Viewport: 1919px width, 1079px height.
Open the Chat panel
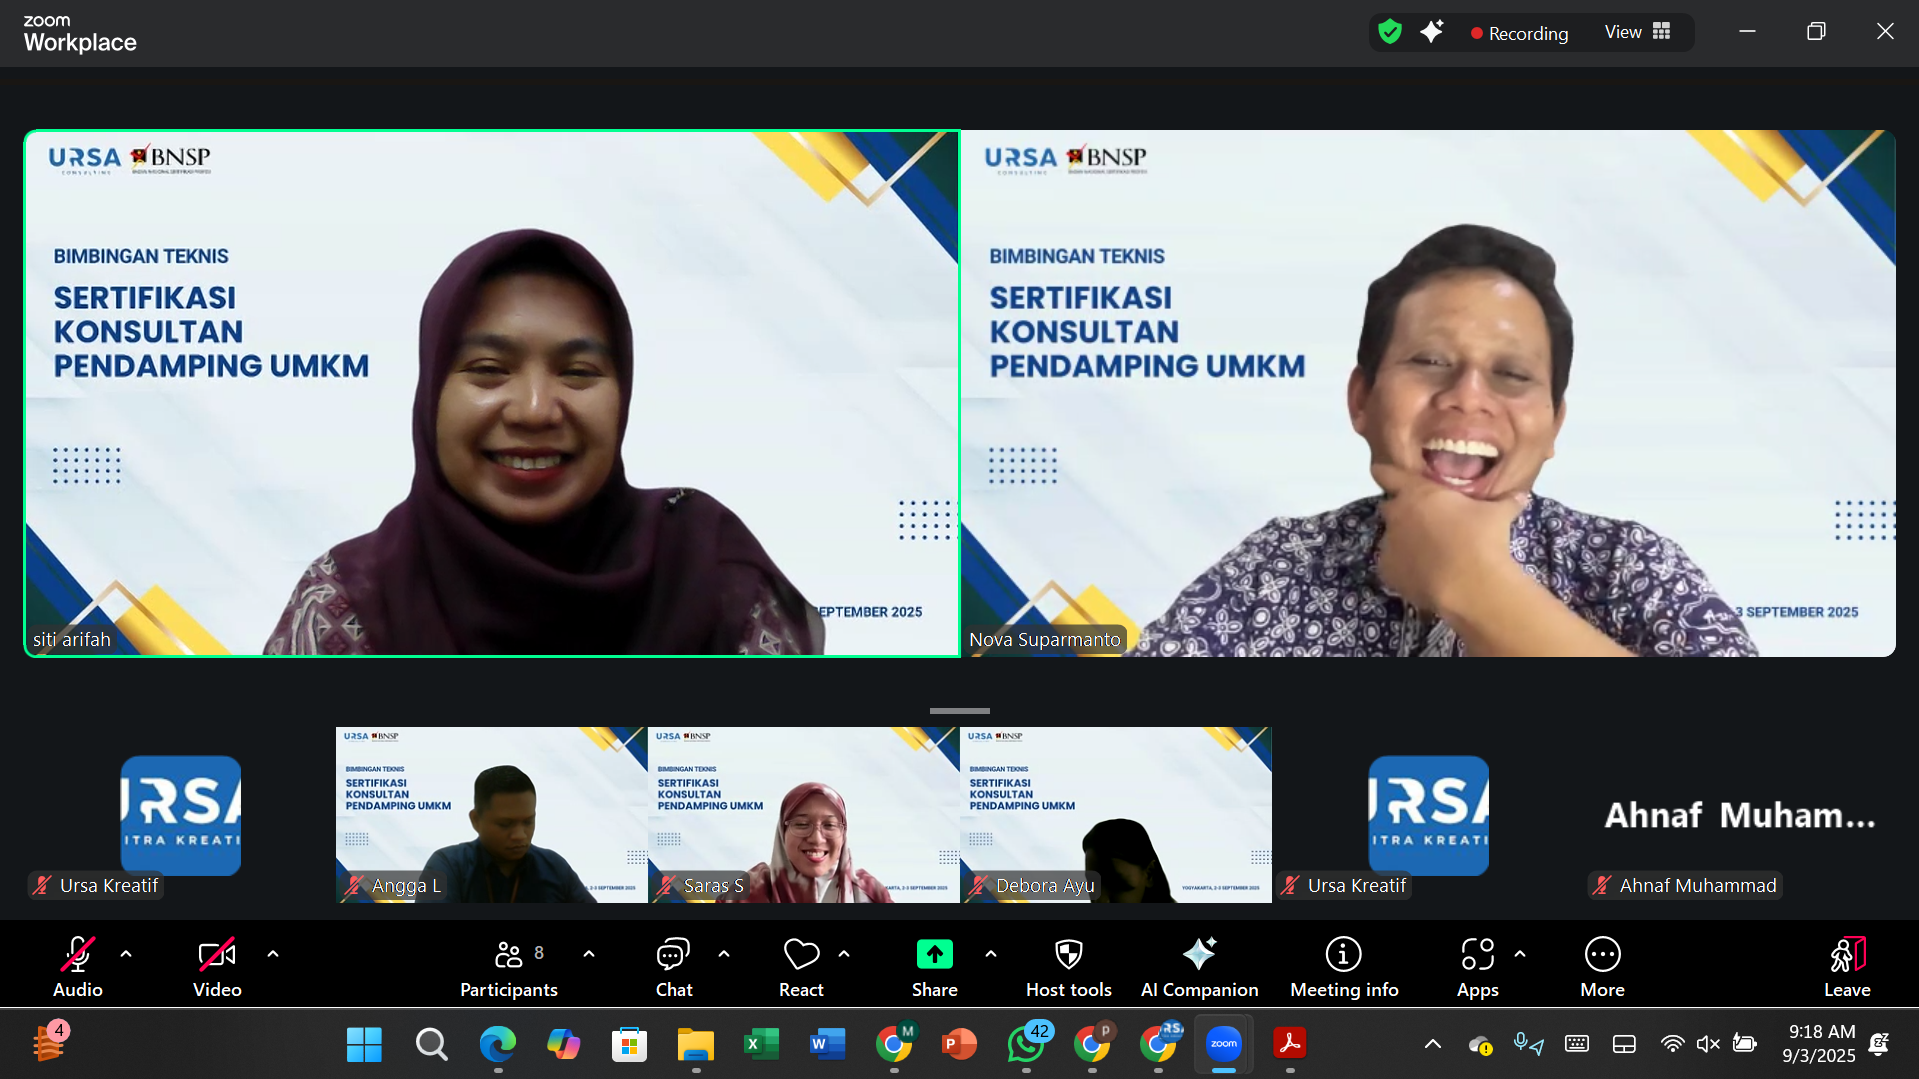tap(673, 966)
